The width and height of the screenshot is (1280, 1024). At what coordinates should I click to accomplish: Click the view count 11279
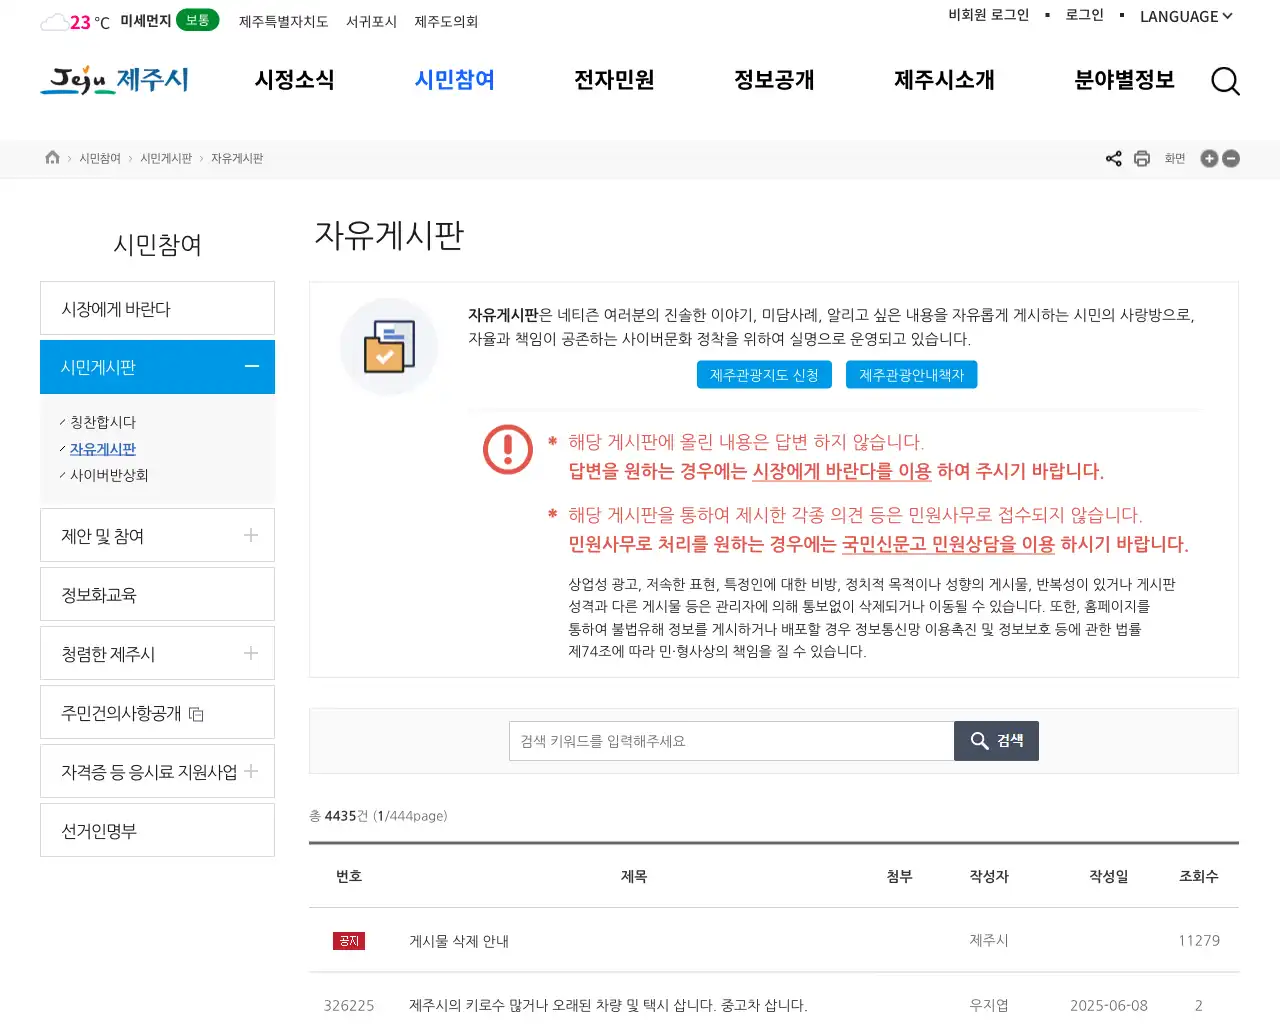(x=1199, y=940)
